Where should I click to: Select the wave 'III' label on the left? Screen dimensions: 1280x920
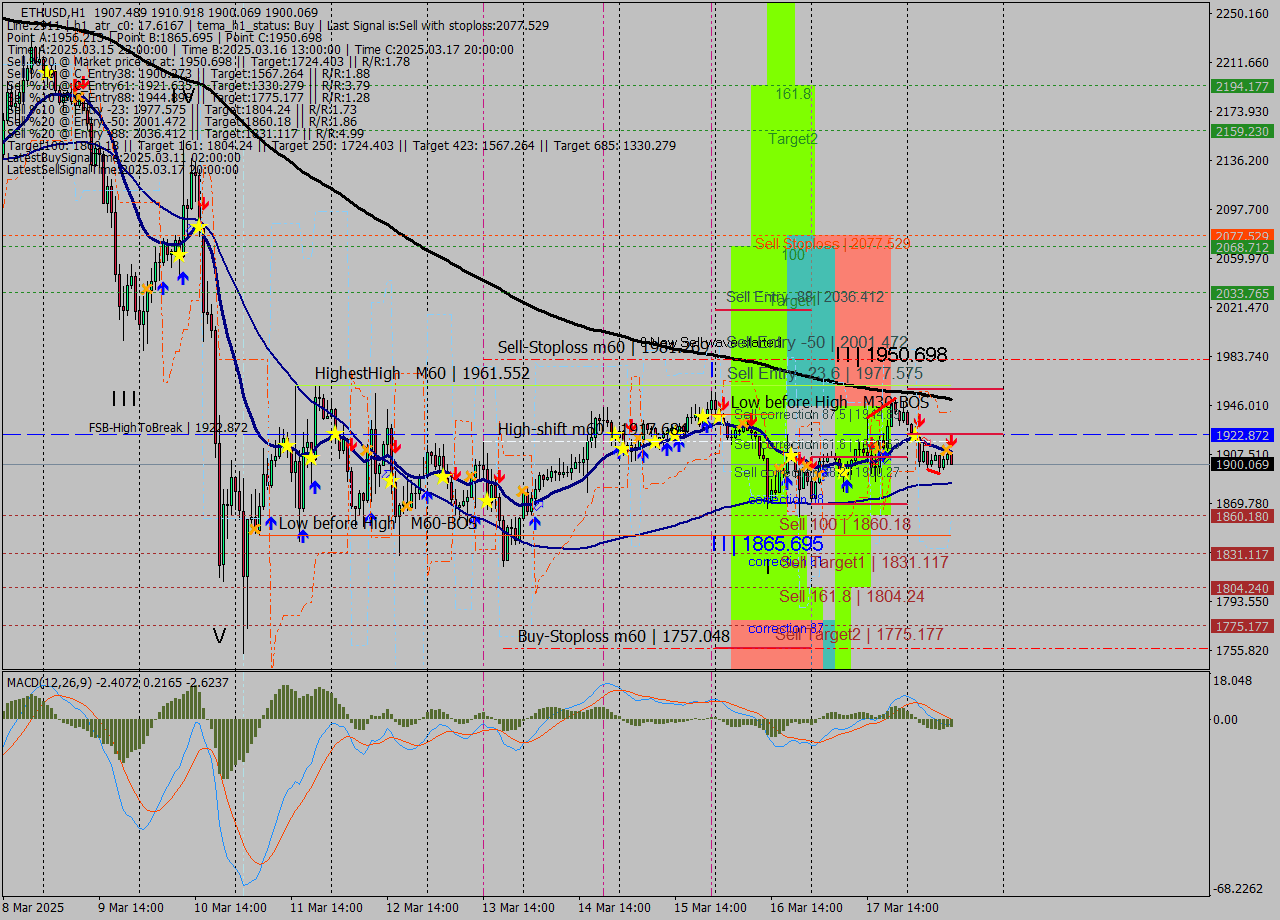coord(124,399)
